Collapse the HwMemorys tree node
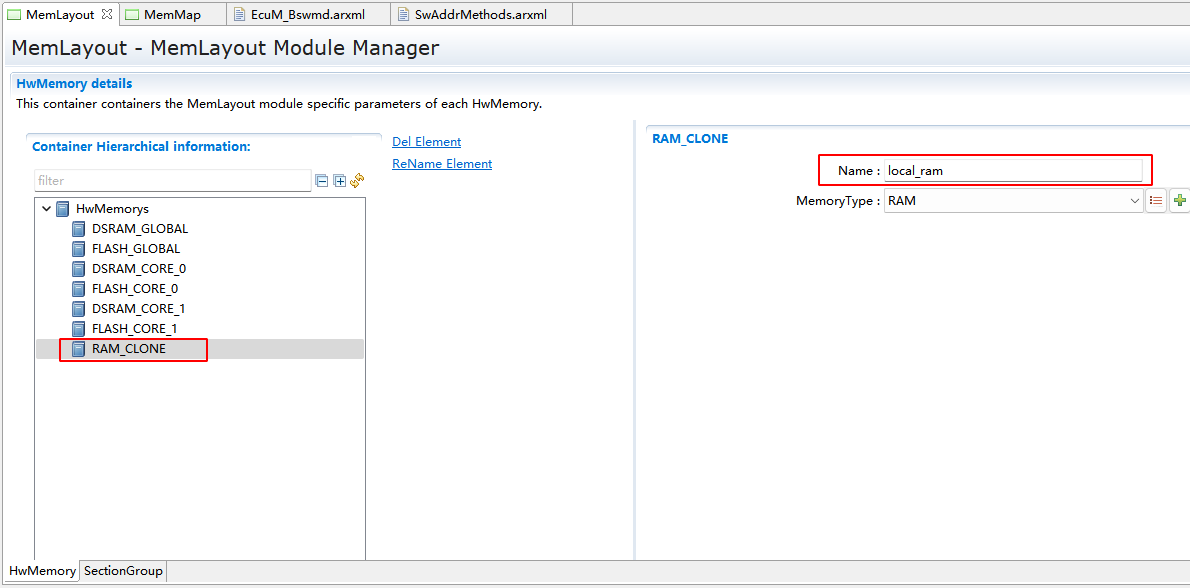The image size is (1190, 588). pyautogui.click(x=46, y=209)
